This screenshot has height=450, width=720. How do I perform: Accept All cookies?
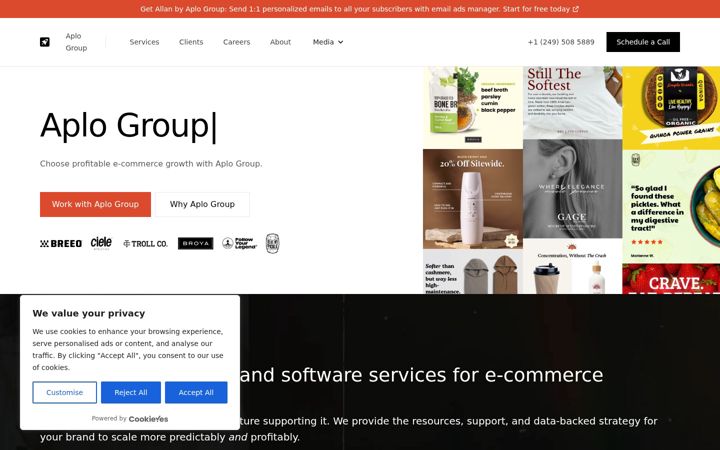[196, 393]
